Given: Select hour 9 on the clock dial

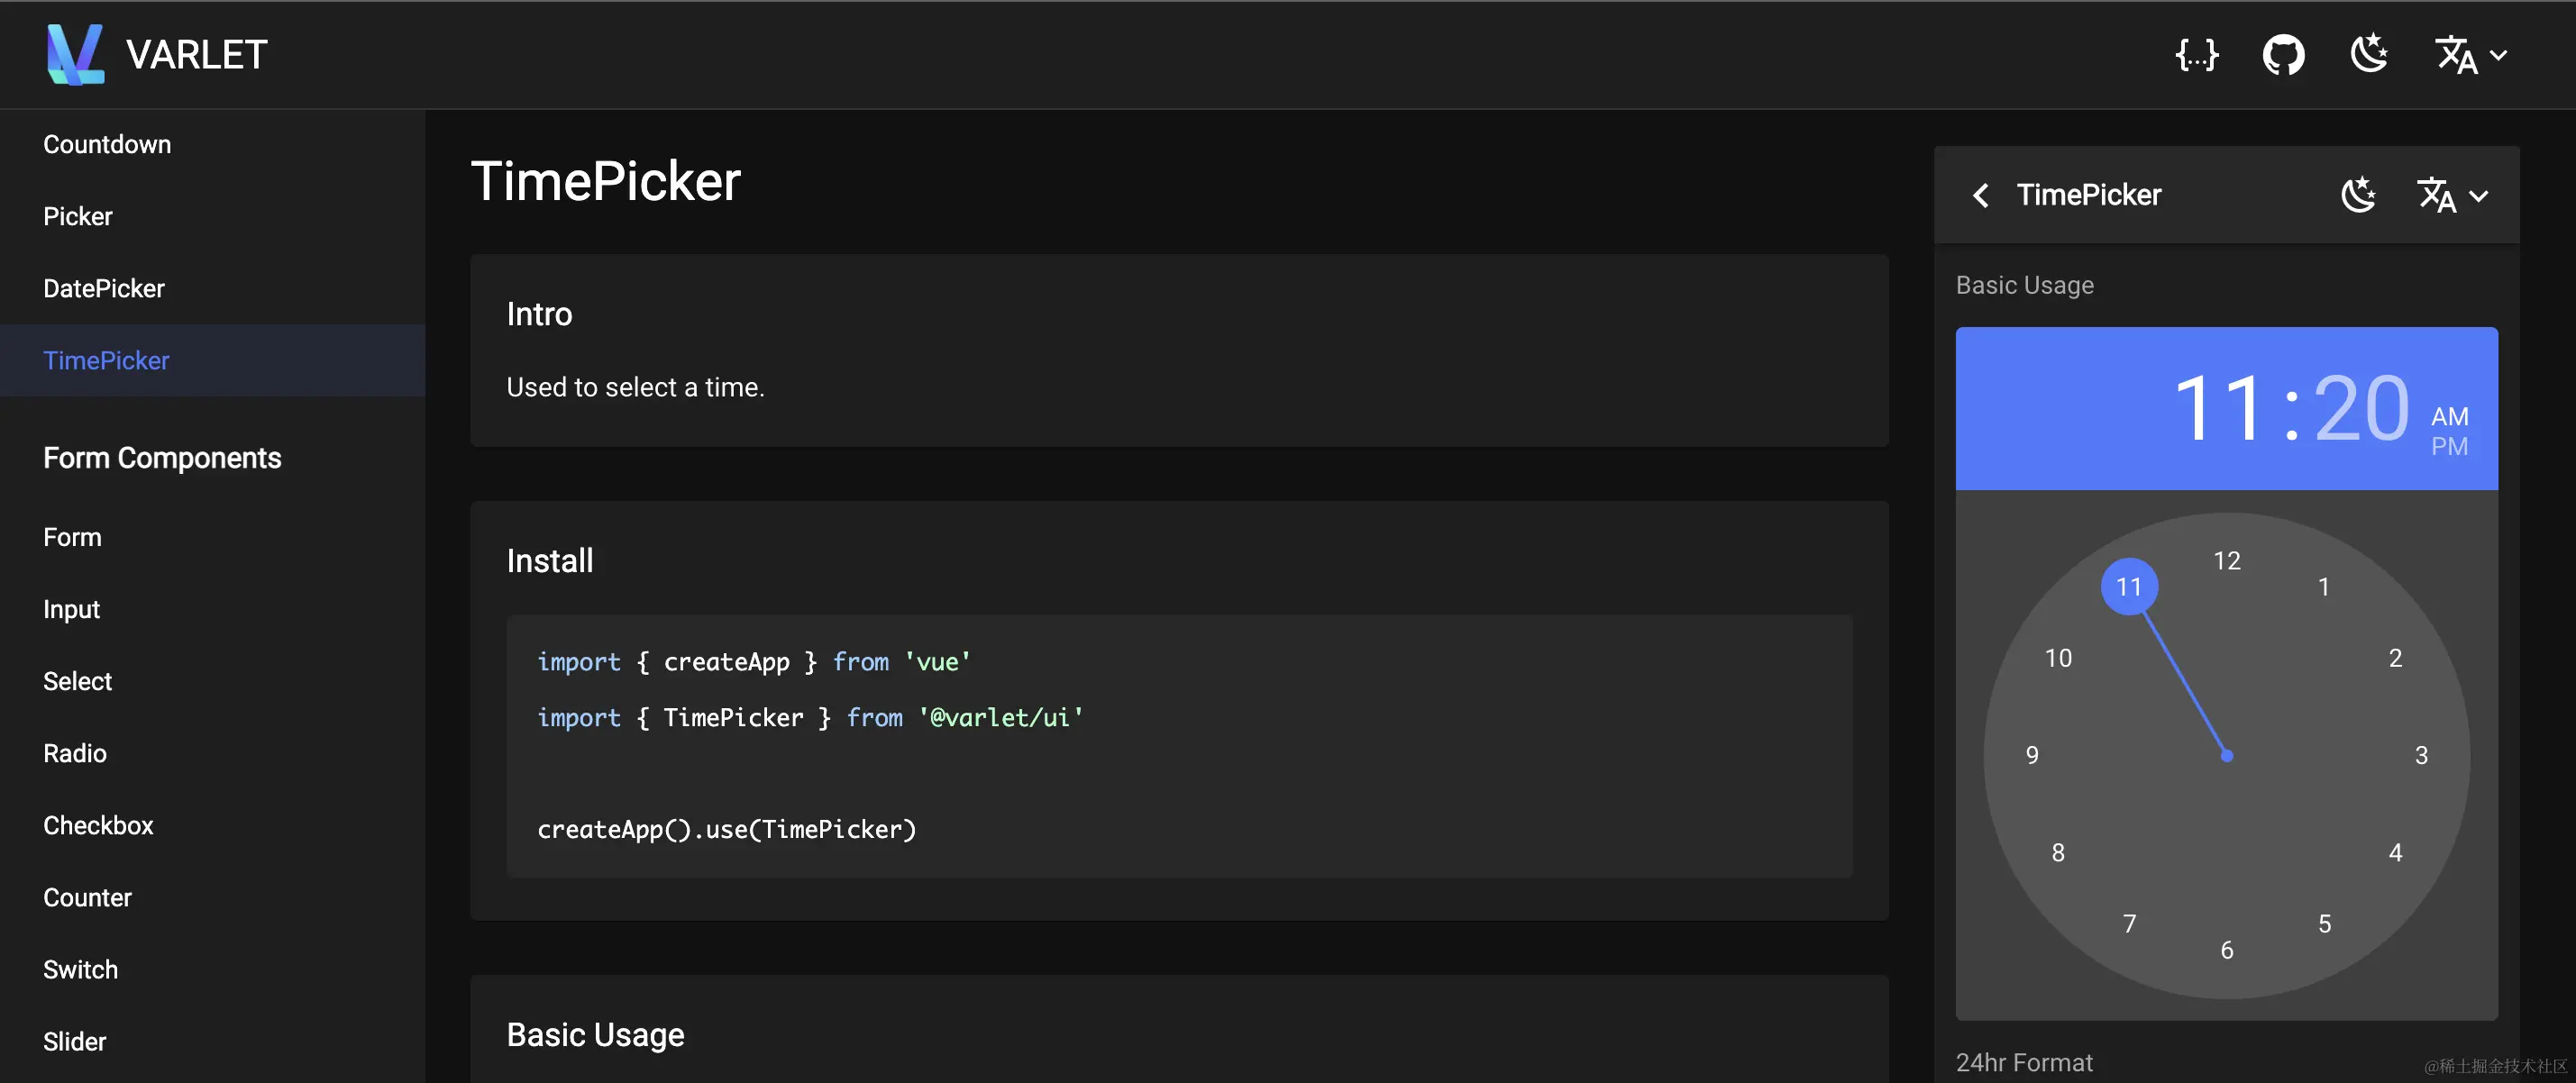Looking at the screenshot, I should point(2032,755).
